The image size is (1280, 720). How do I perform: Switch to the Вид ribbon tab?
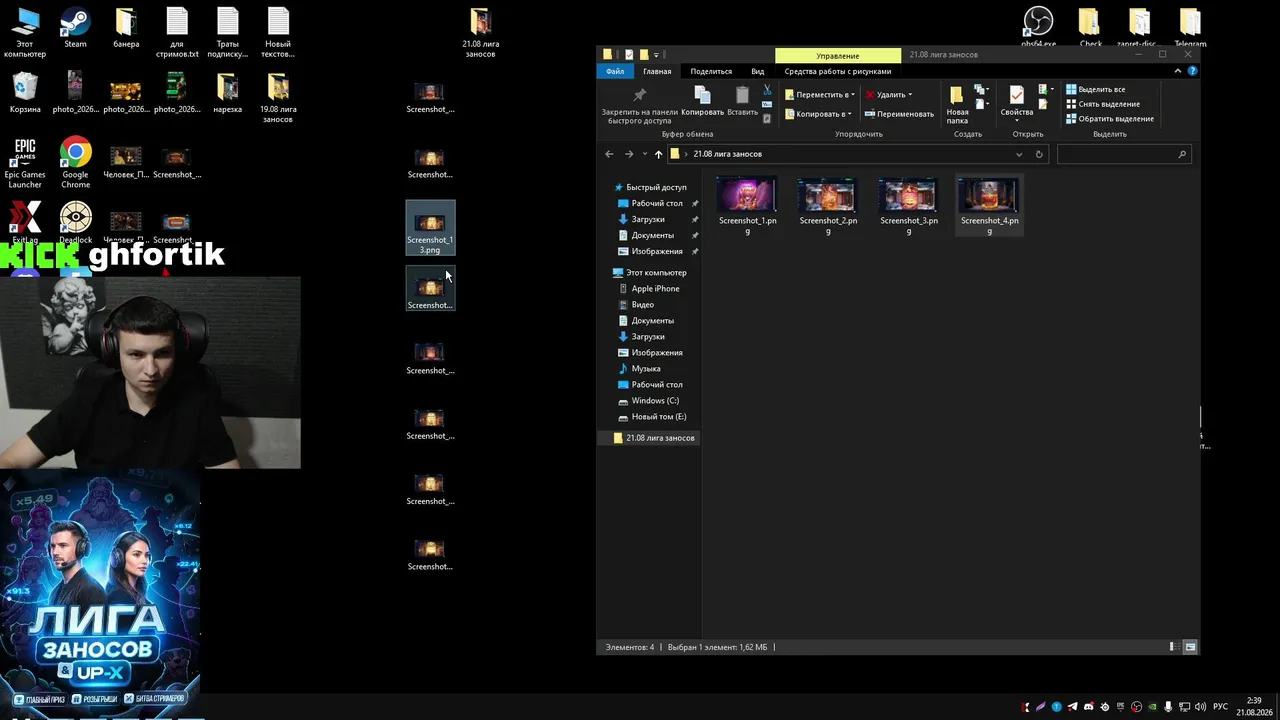pyautogui.click(x=758, y=72)
